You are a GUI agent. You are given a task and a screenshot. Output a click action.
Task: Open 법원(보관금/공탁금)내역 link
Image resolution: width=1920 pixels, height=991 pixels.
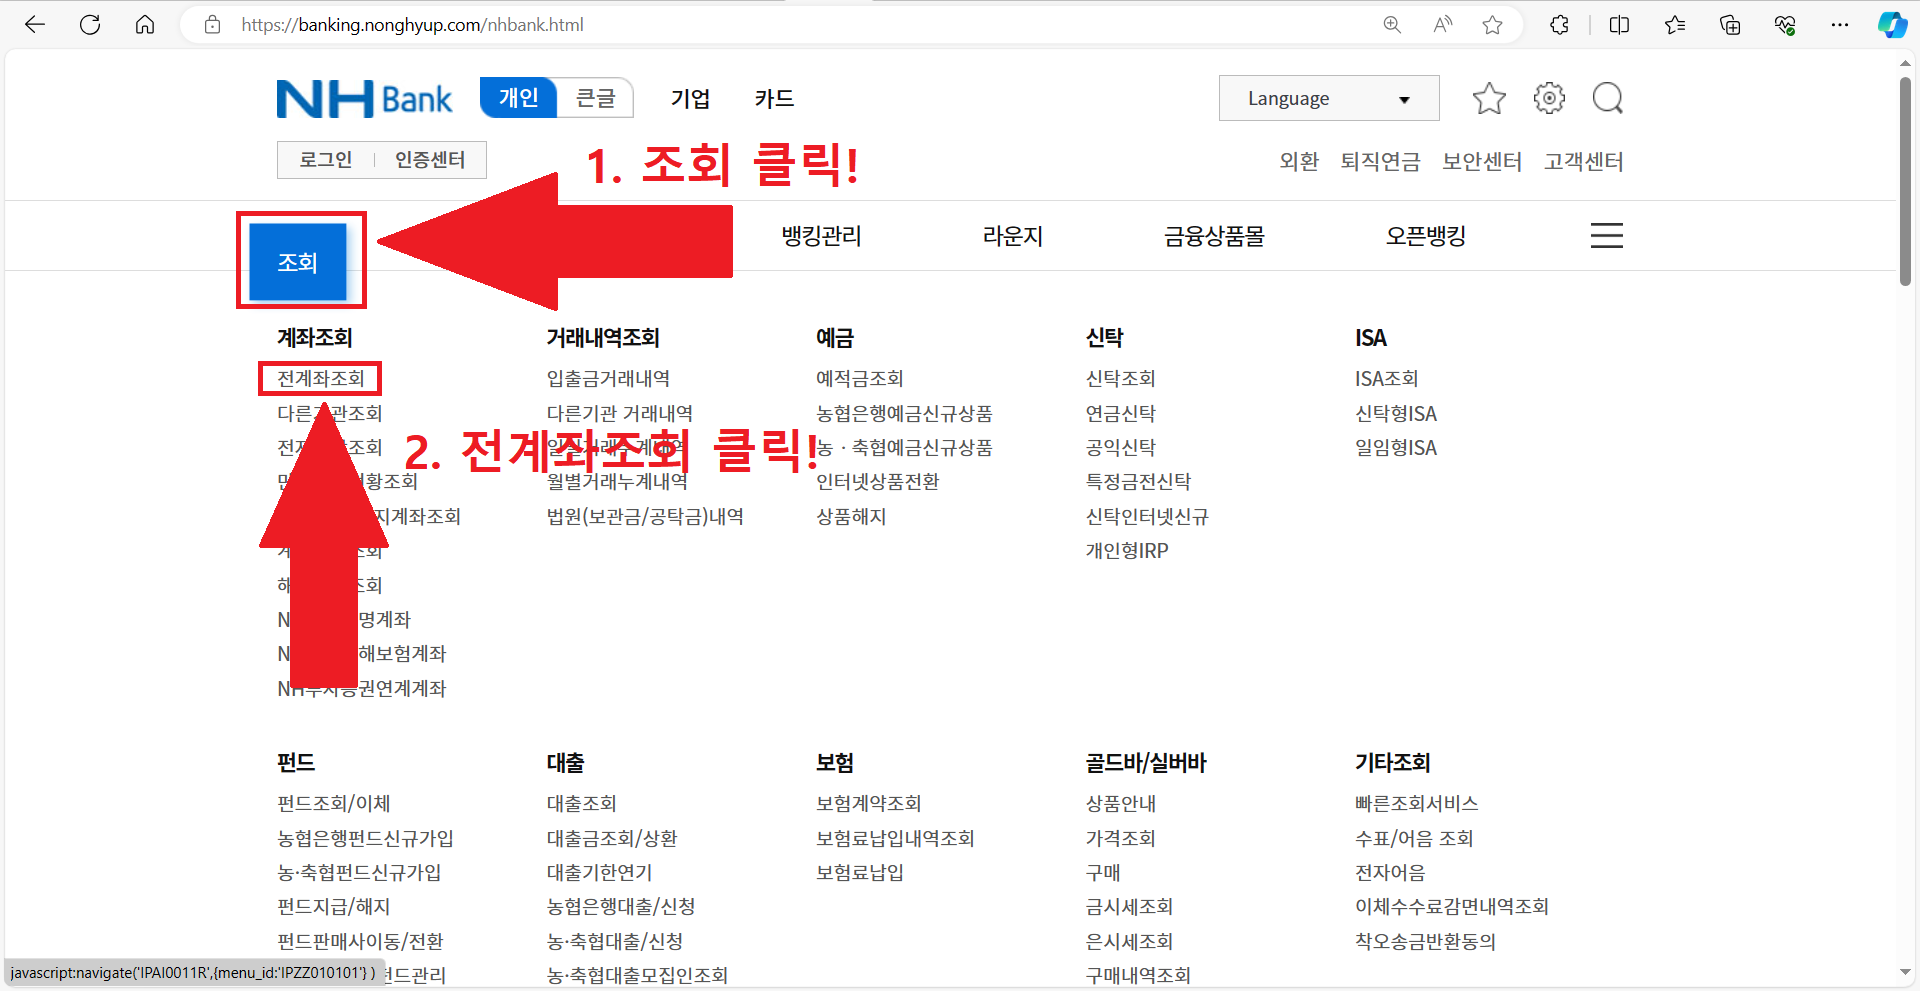(x=645, y=517)
